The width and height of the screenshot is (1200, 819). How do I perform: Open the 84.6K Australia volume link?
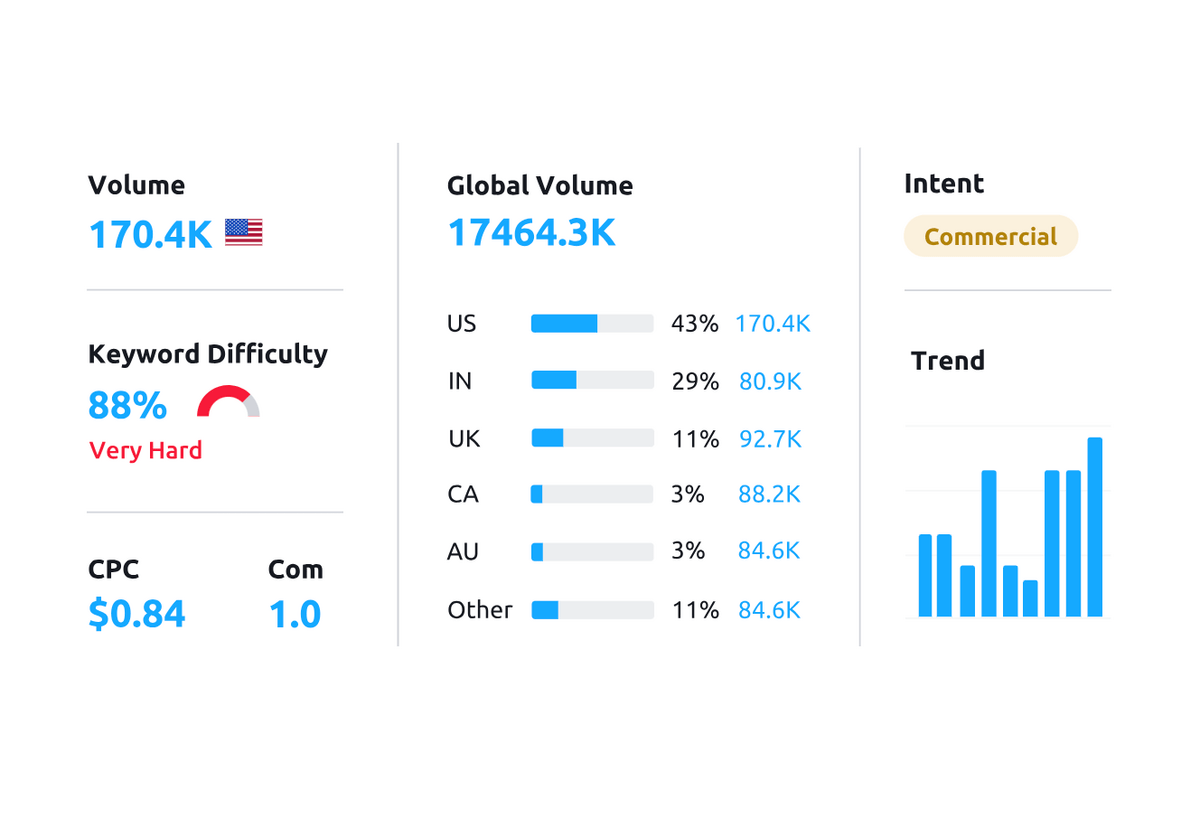point(769,551)
